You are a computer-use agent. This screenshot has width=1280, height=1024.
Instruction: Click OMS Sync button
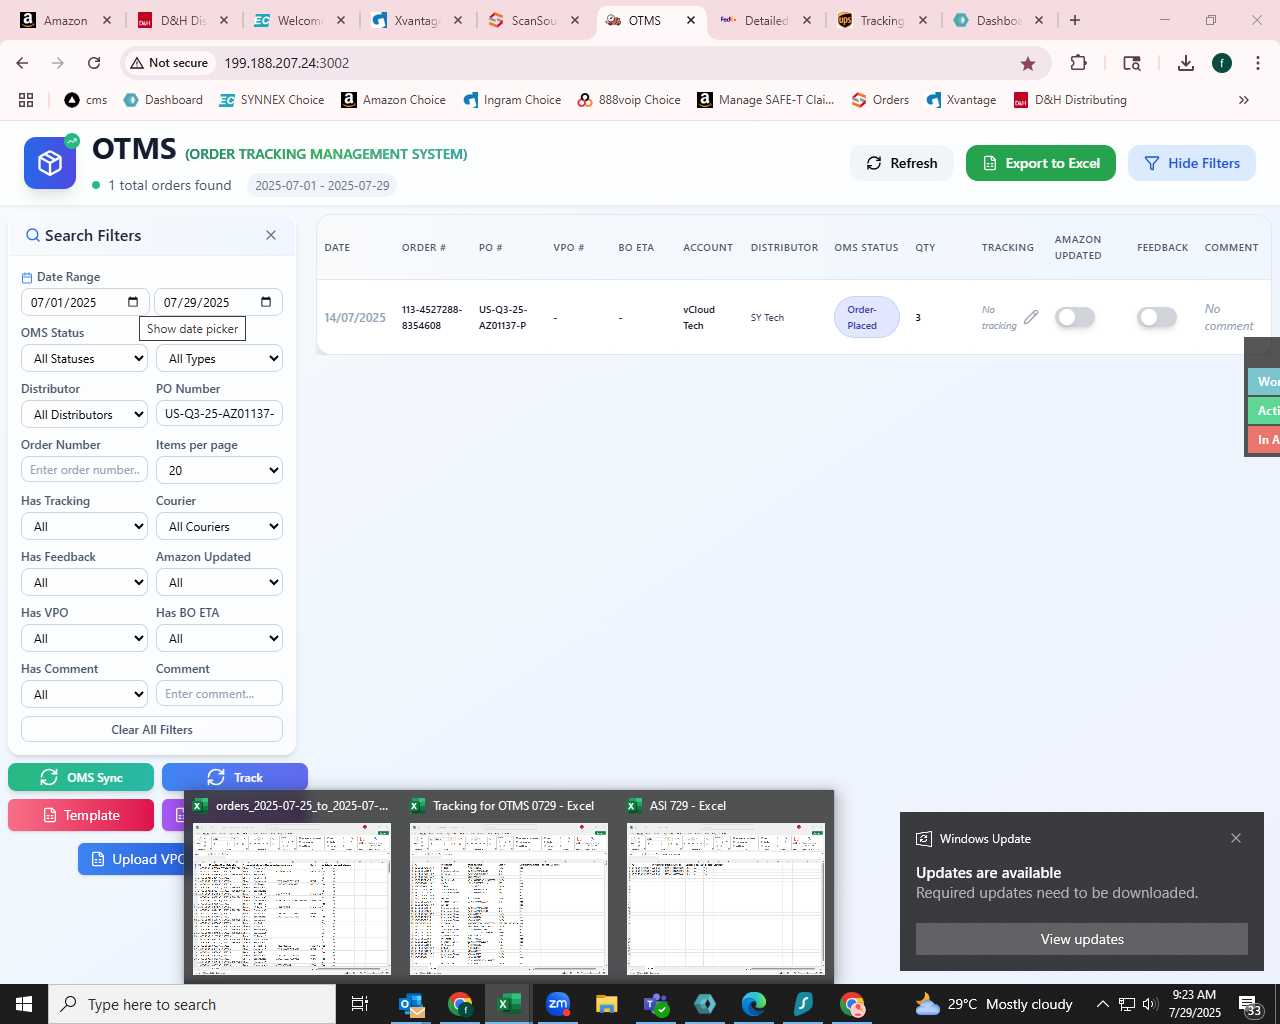coord(81,777)
